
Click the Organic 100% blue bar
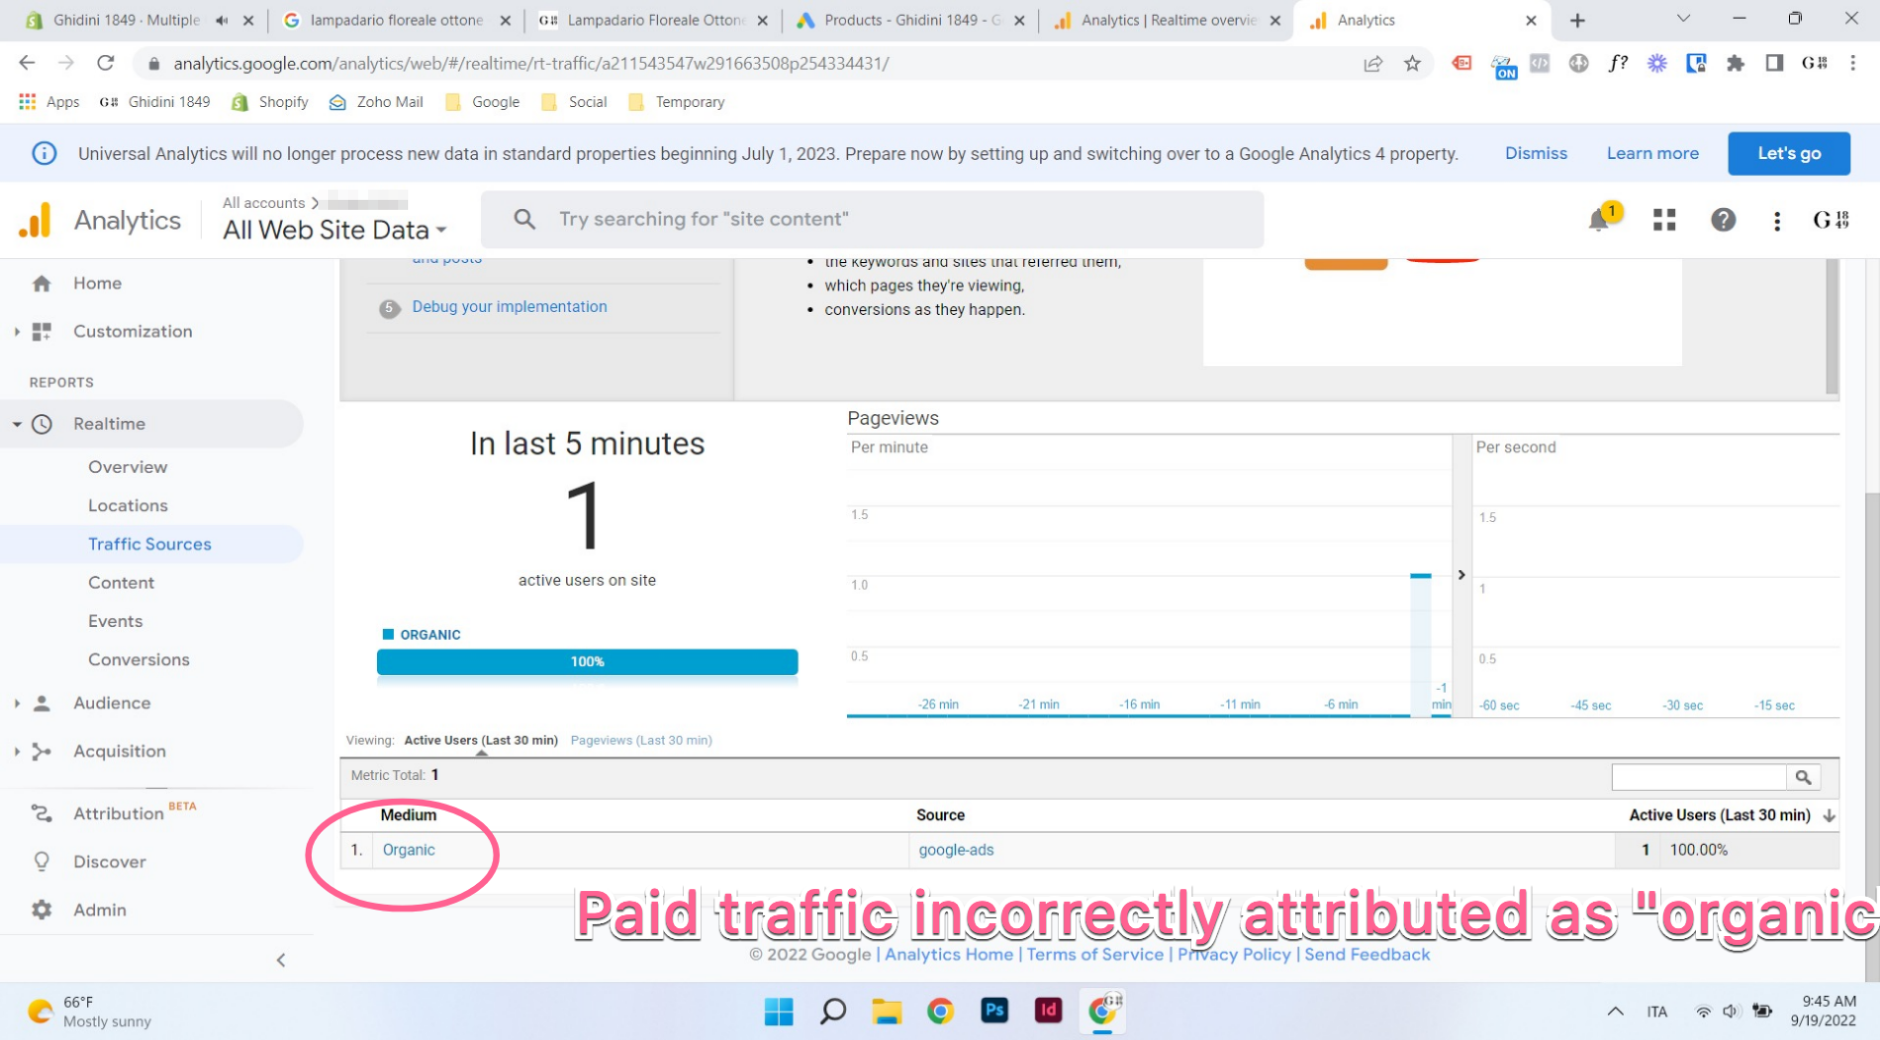(x=587, y=662)
